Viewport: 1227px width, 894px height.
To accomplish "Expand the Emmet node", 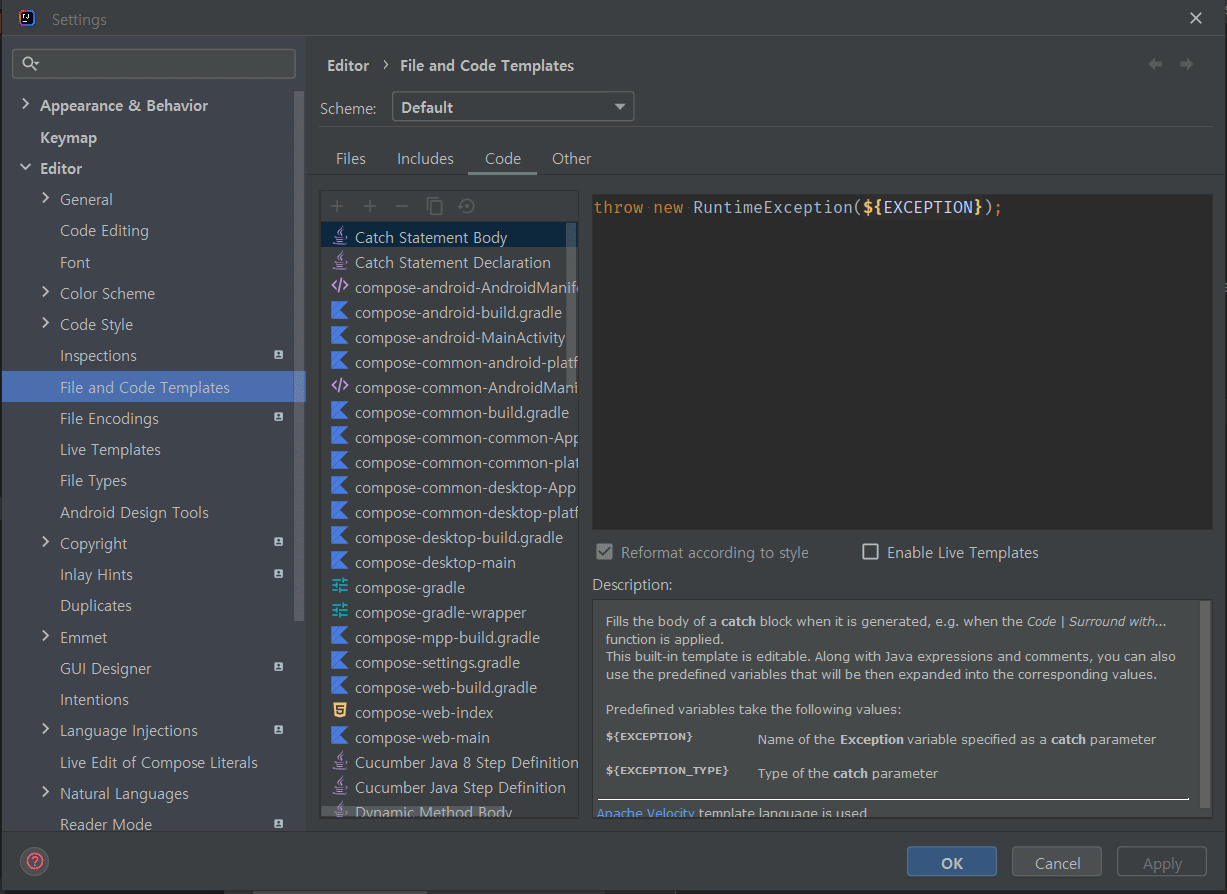I will pos(46,637).
